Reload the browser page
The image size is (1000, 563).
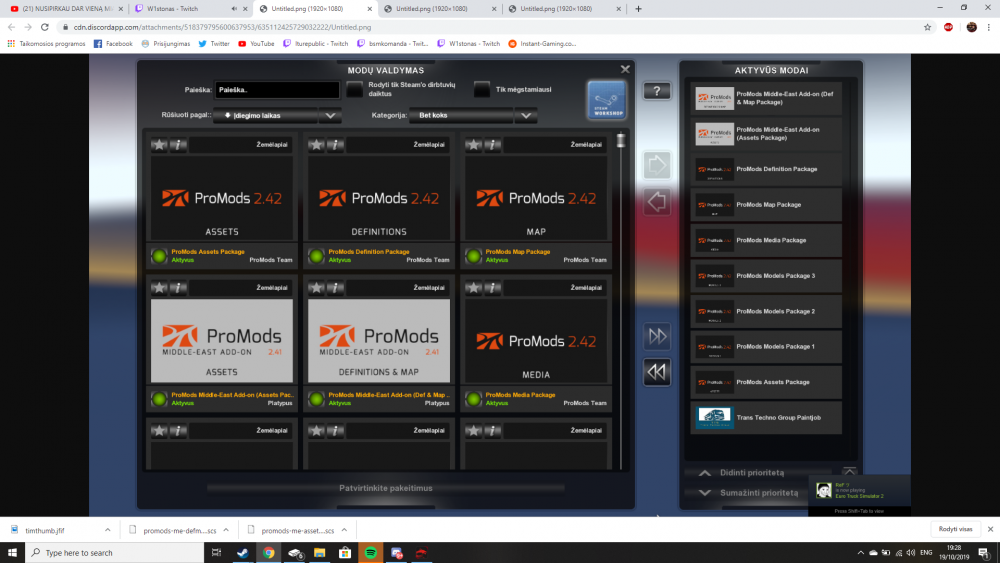coord(45,27)
